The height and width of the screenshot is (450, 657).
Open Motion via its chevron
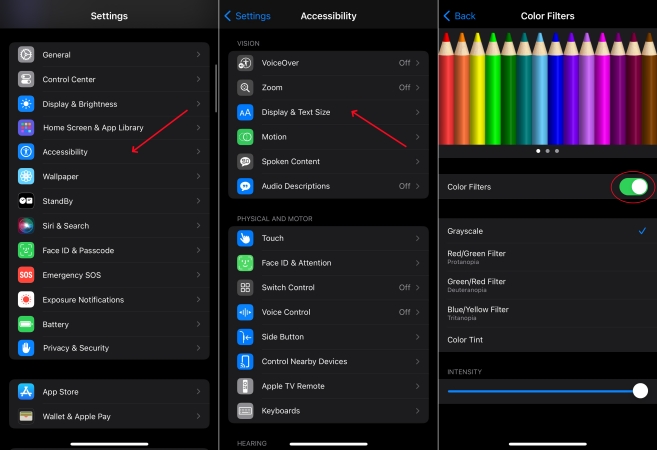tap(417, 137)
